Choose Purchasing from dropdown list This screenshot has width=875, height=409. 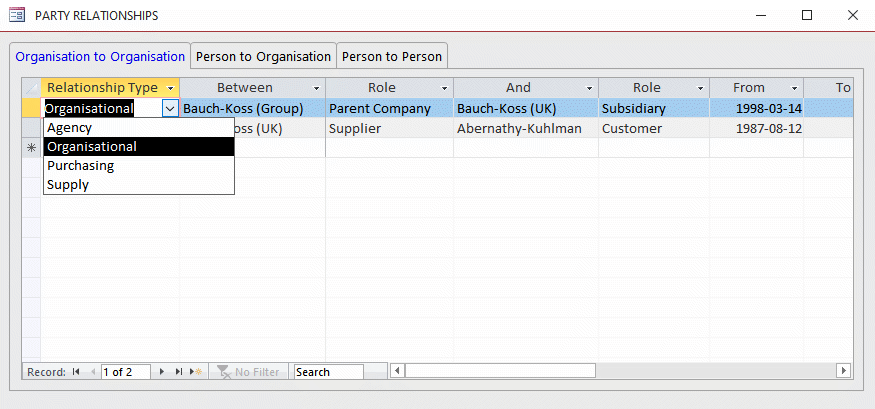pyautogui.click(x=139, y=166)
